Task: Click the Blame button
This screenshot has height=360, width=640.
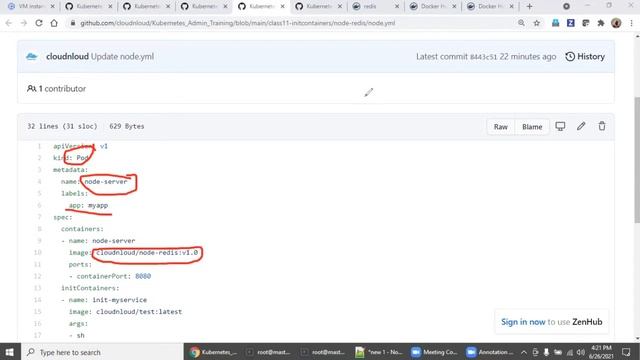Action: click(x=532, y=127)
